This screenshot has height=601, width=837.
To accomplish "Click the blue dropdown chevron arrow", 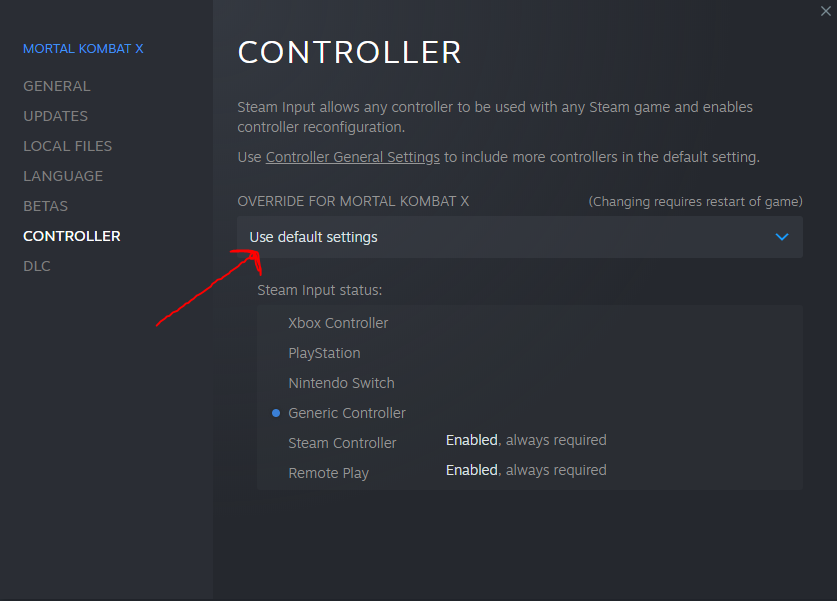I will tap(781, 237).
